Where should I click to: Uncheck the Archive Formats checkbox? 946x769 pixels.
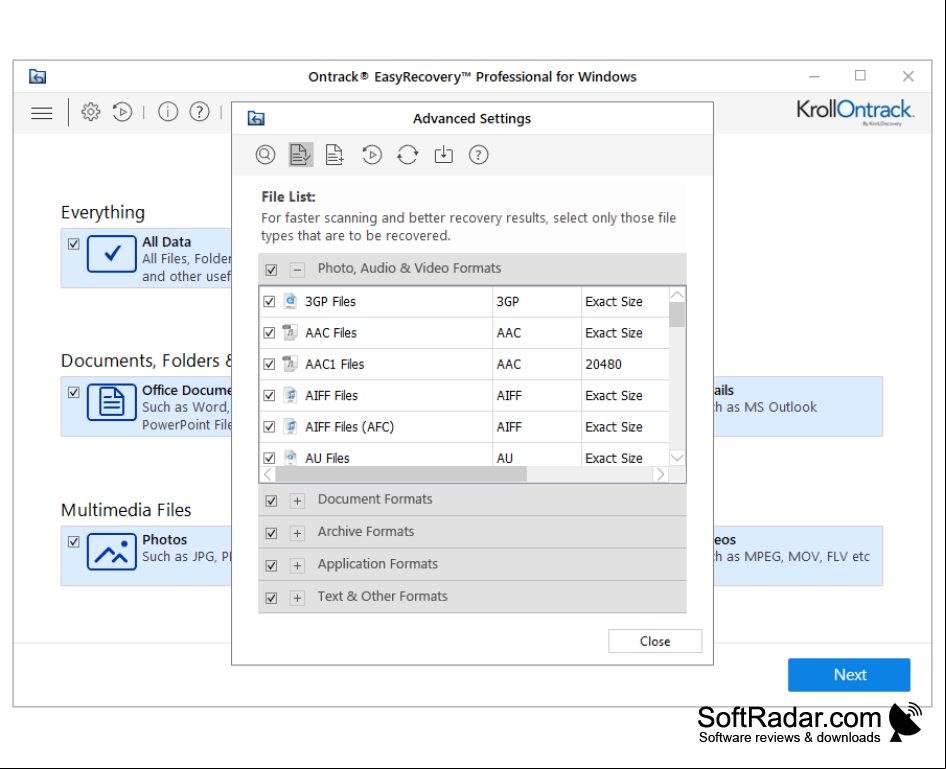(271, 533)
